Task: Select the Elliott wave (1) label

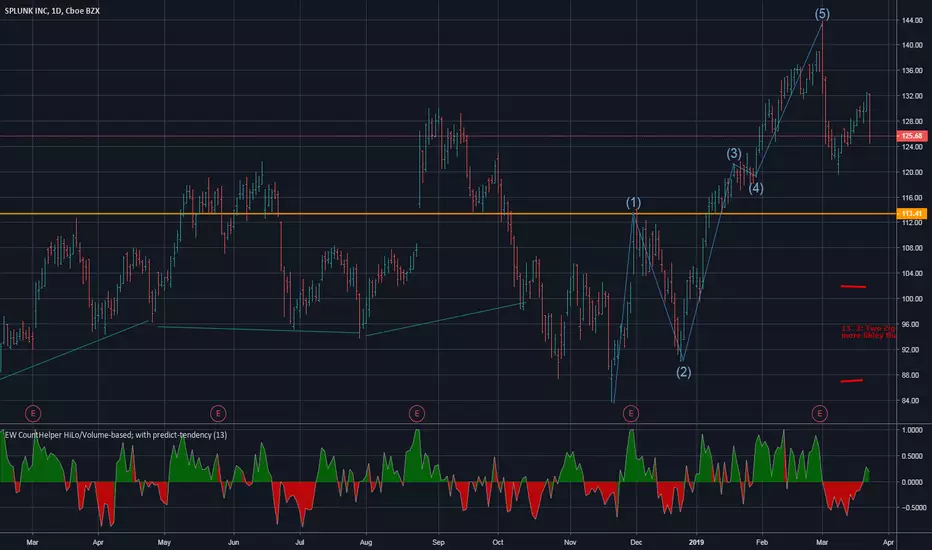Action: point(634,203)
